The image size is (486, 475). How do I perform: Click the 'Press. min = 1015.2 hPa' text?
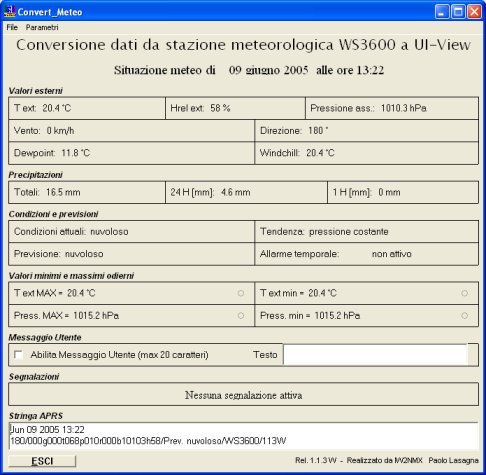click(x=310, y=315)
